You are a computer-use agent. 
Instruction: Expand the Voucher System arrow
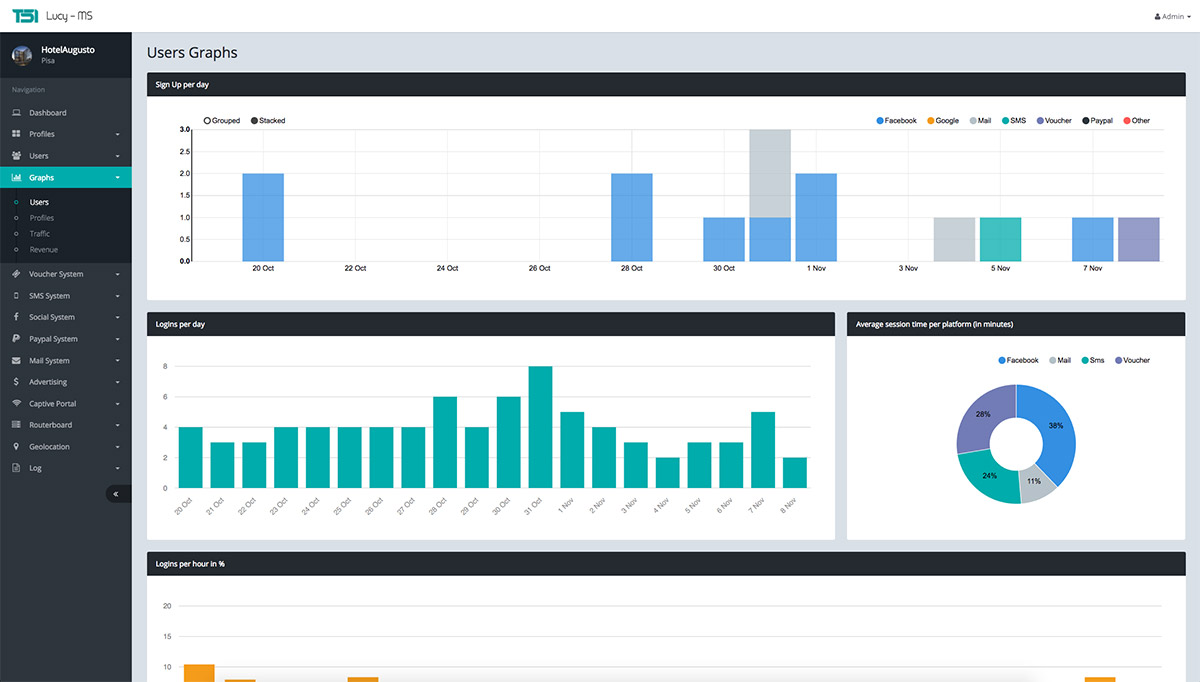117,275
